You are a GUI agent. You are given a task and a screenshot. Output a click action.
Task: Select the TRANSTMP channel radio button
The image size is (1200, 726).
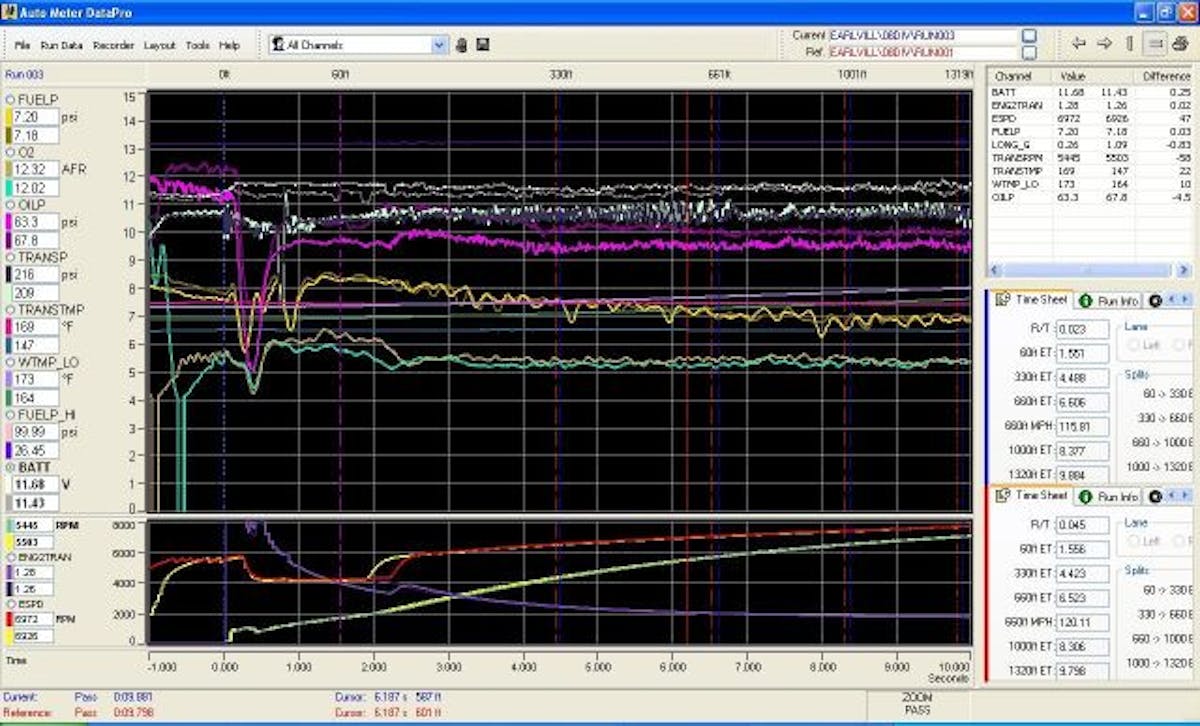(x=10, y=310)
